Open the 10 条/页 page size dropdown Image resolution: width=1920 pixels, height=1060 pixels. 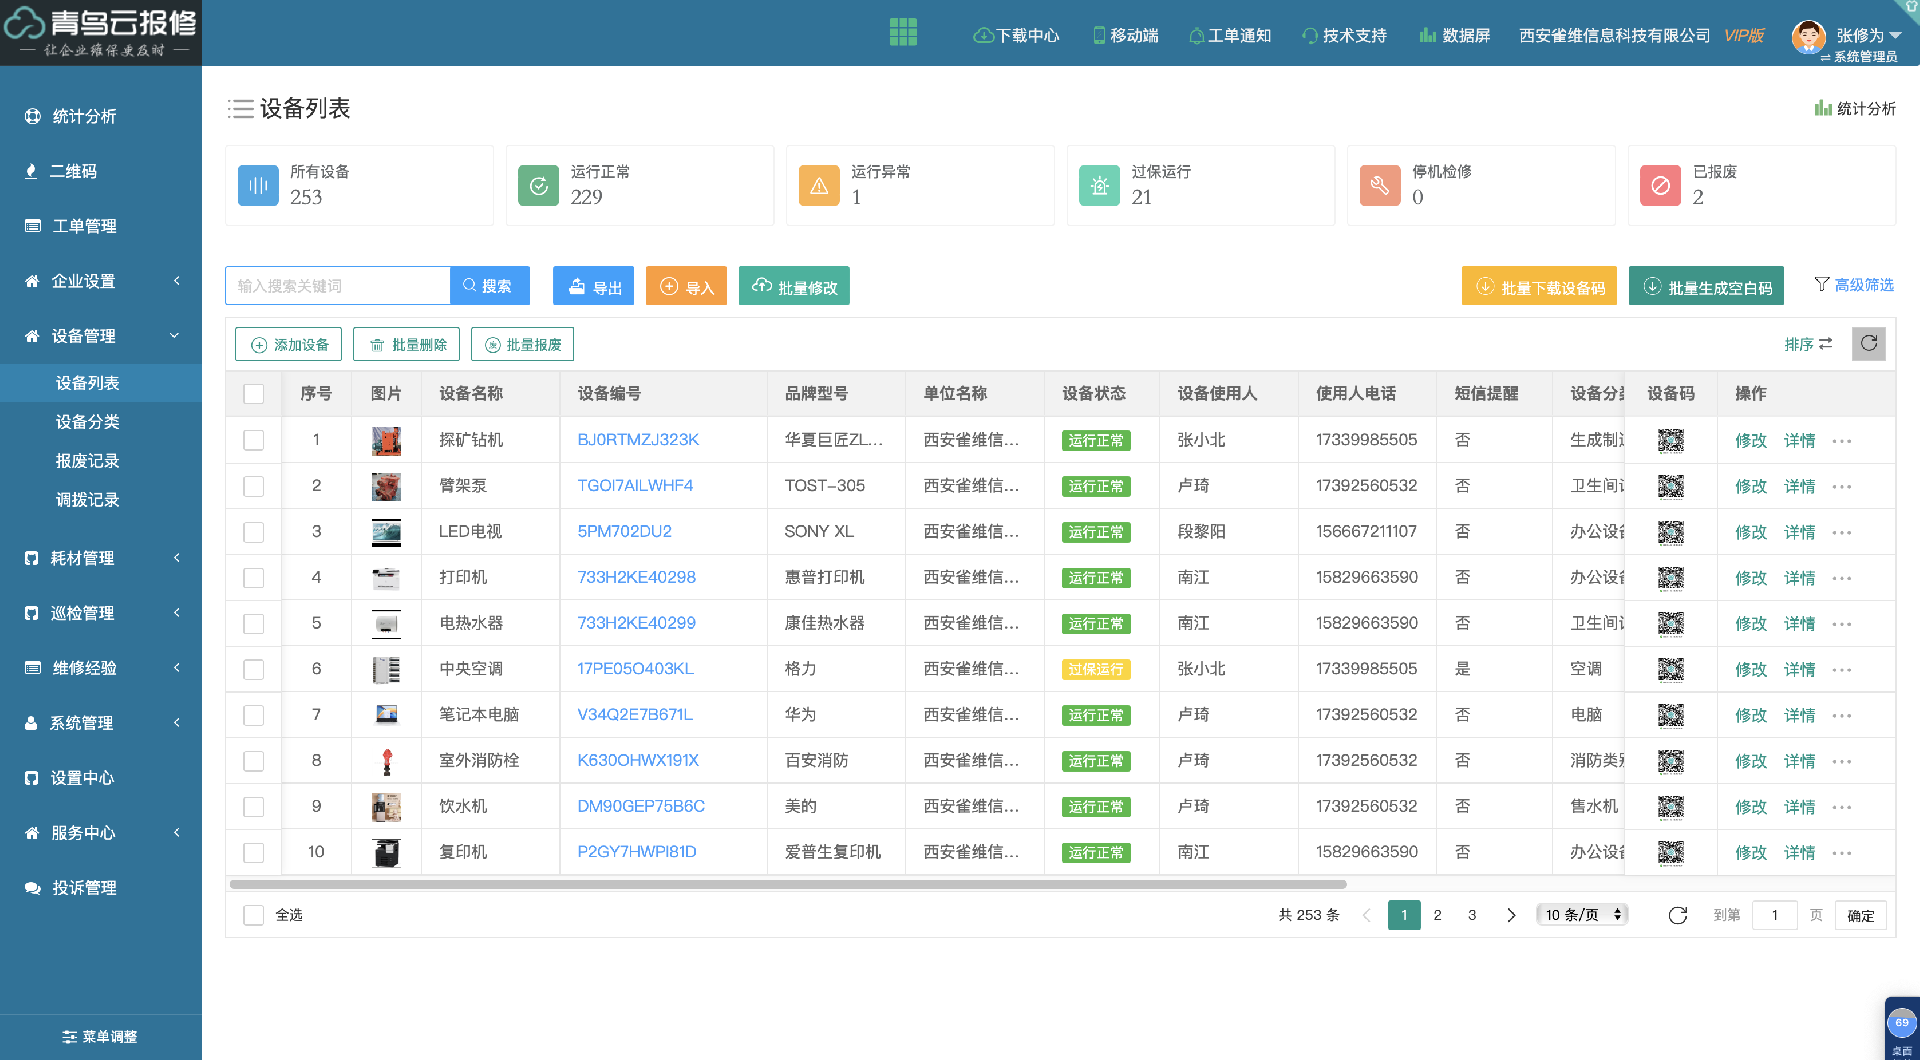tap(1581, 915)
